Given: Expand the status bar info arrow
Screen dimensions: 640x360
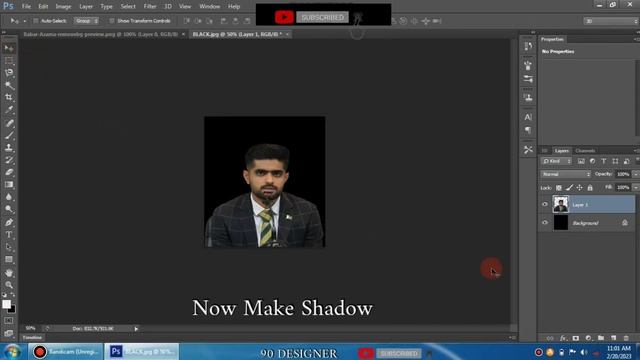Looking at the screenshot, I should 136,329.
